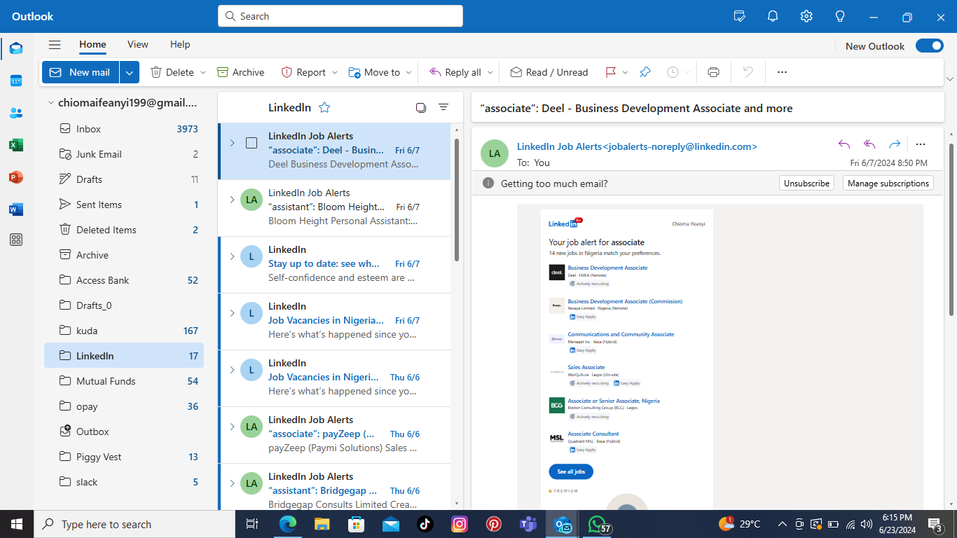
Task: Open the Mutual Funds folder
Action: [x=124, y=381]
